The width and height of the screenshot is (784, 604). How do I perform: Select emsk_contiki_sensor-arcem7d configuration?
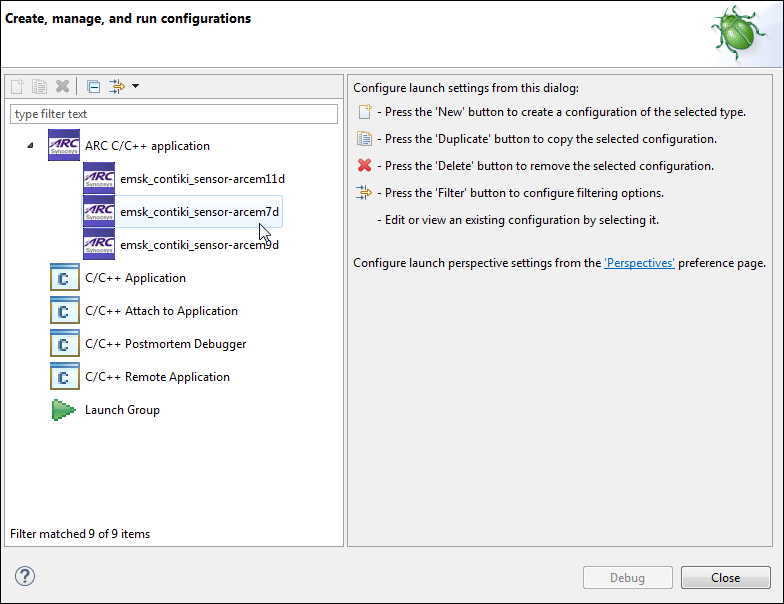coord(200,212)
